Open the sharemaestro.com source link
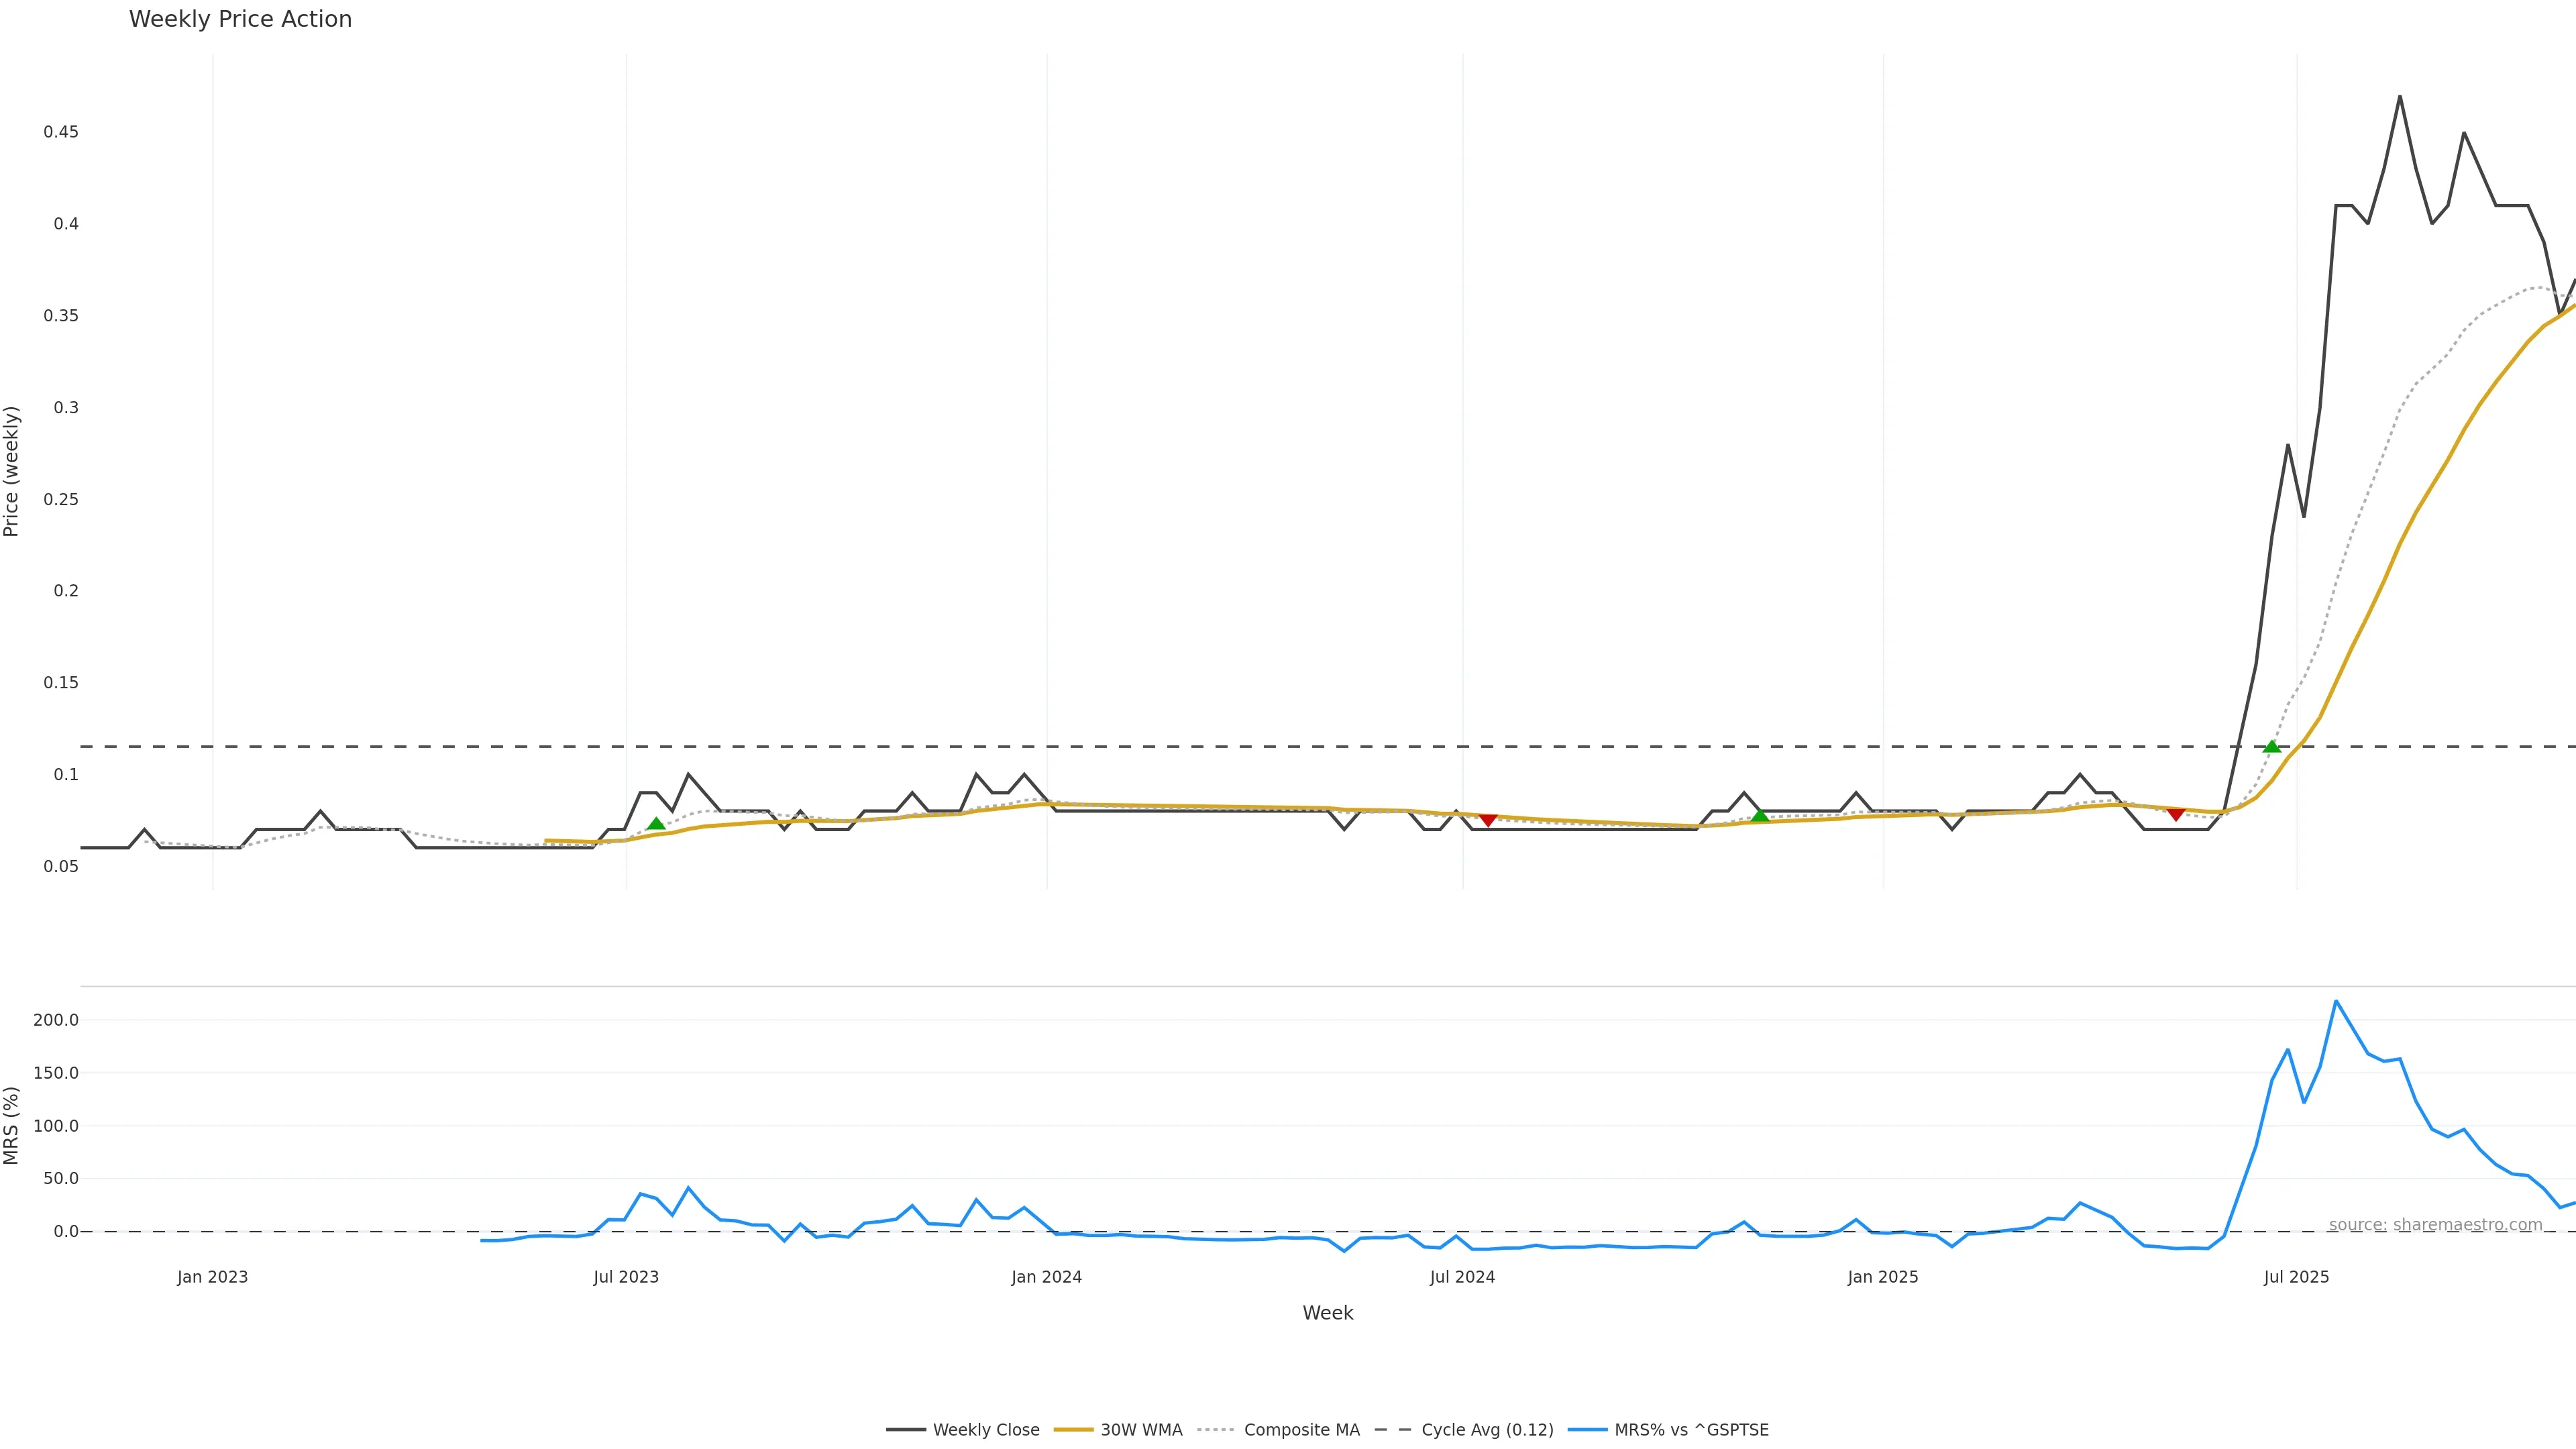The width and height of the screenshot is (2576, 1449). [2435, 1225]
